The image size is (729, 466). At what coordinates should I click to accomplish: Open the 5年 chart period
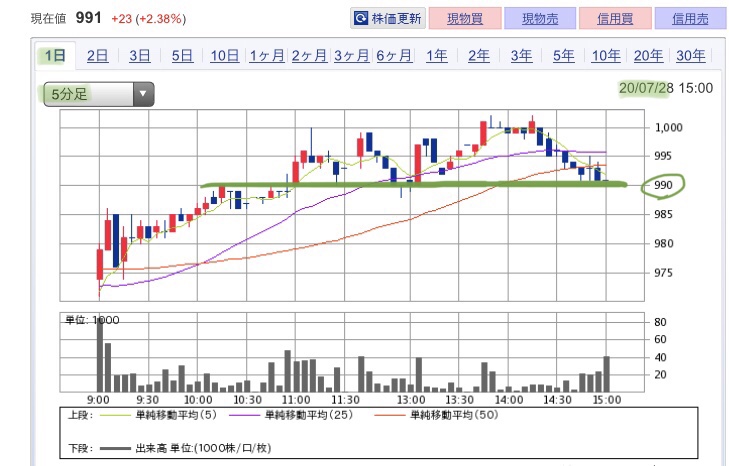[x=563, y=56]
